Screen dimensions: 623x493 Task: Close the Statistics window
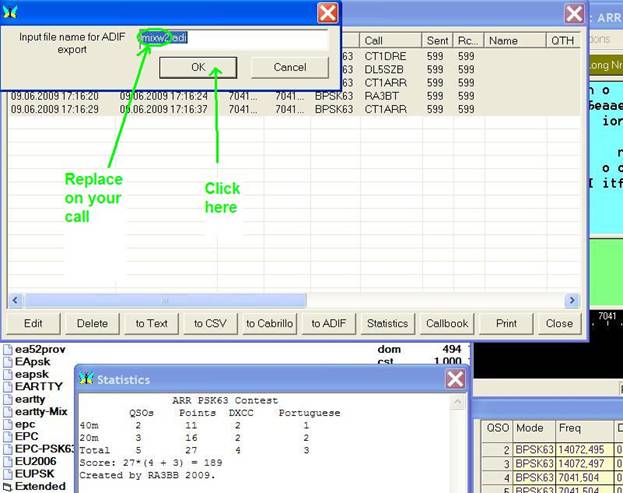point(455,379)
